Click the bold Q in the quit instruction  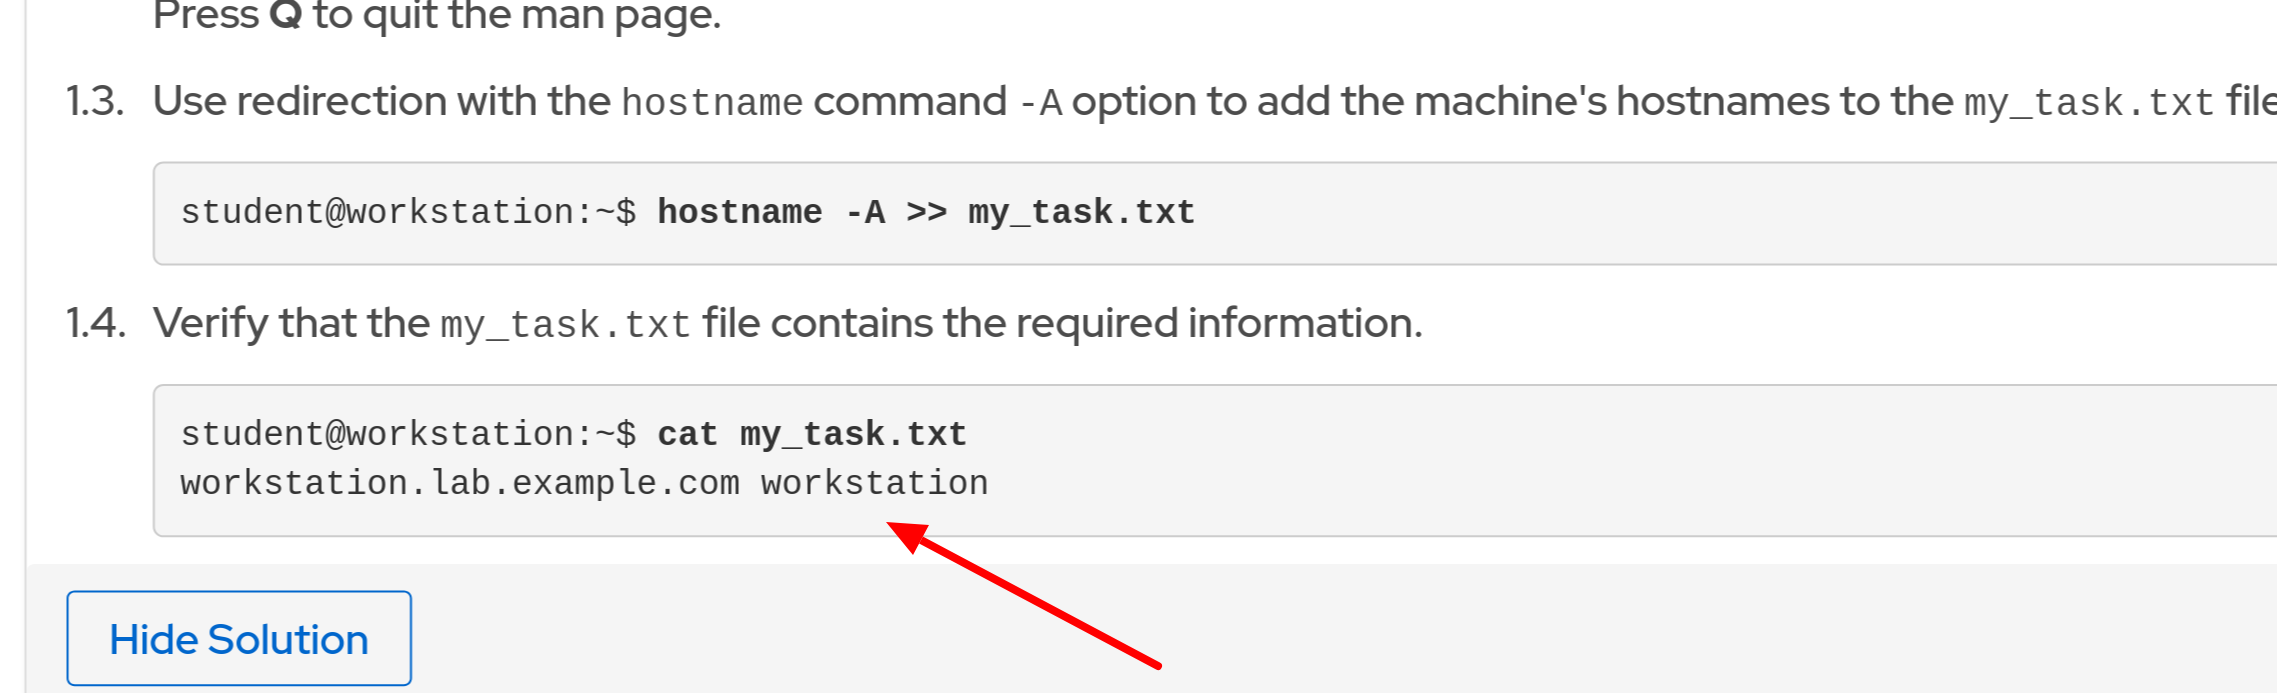click(285, 15)
